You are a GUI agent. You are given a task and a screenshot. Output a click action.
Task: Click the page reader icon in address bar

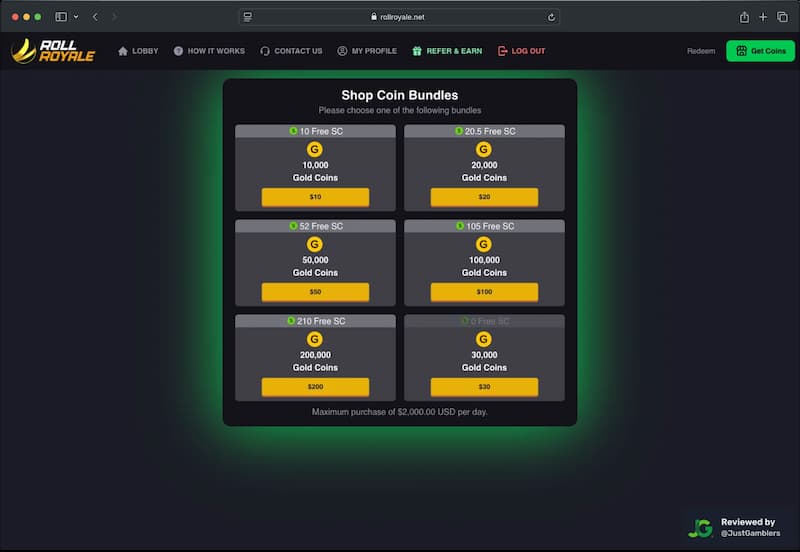coord(247,17)
